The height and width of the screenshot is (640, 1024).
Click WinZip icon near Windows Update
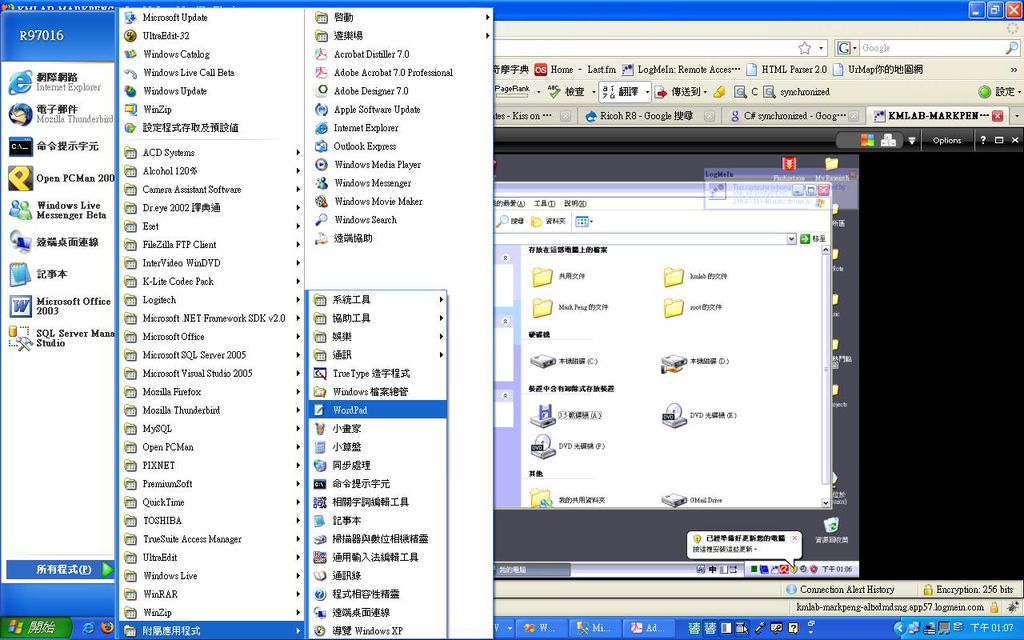(131, 109)
